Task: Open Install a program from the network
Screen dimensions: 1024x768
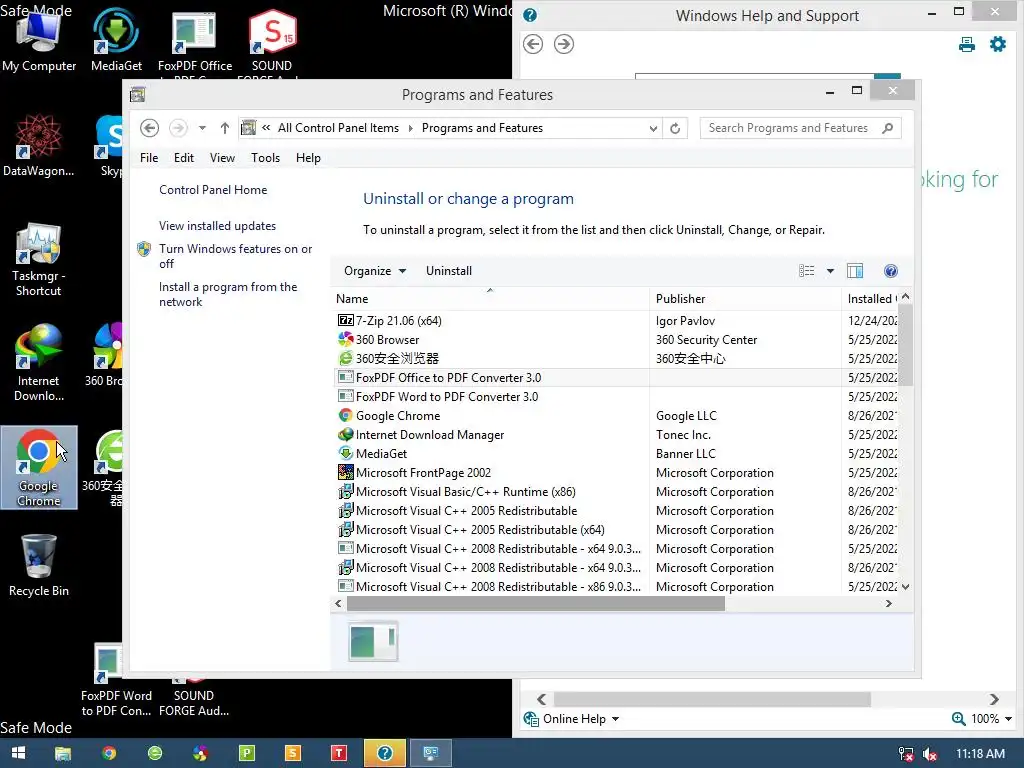Action: pyautogui.click(x=228, y=294)
